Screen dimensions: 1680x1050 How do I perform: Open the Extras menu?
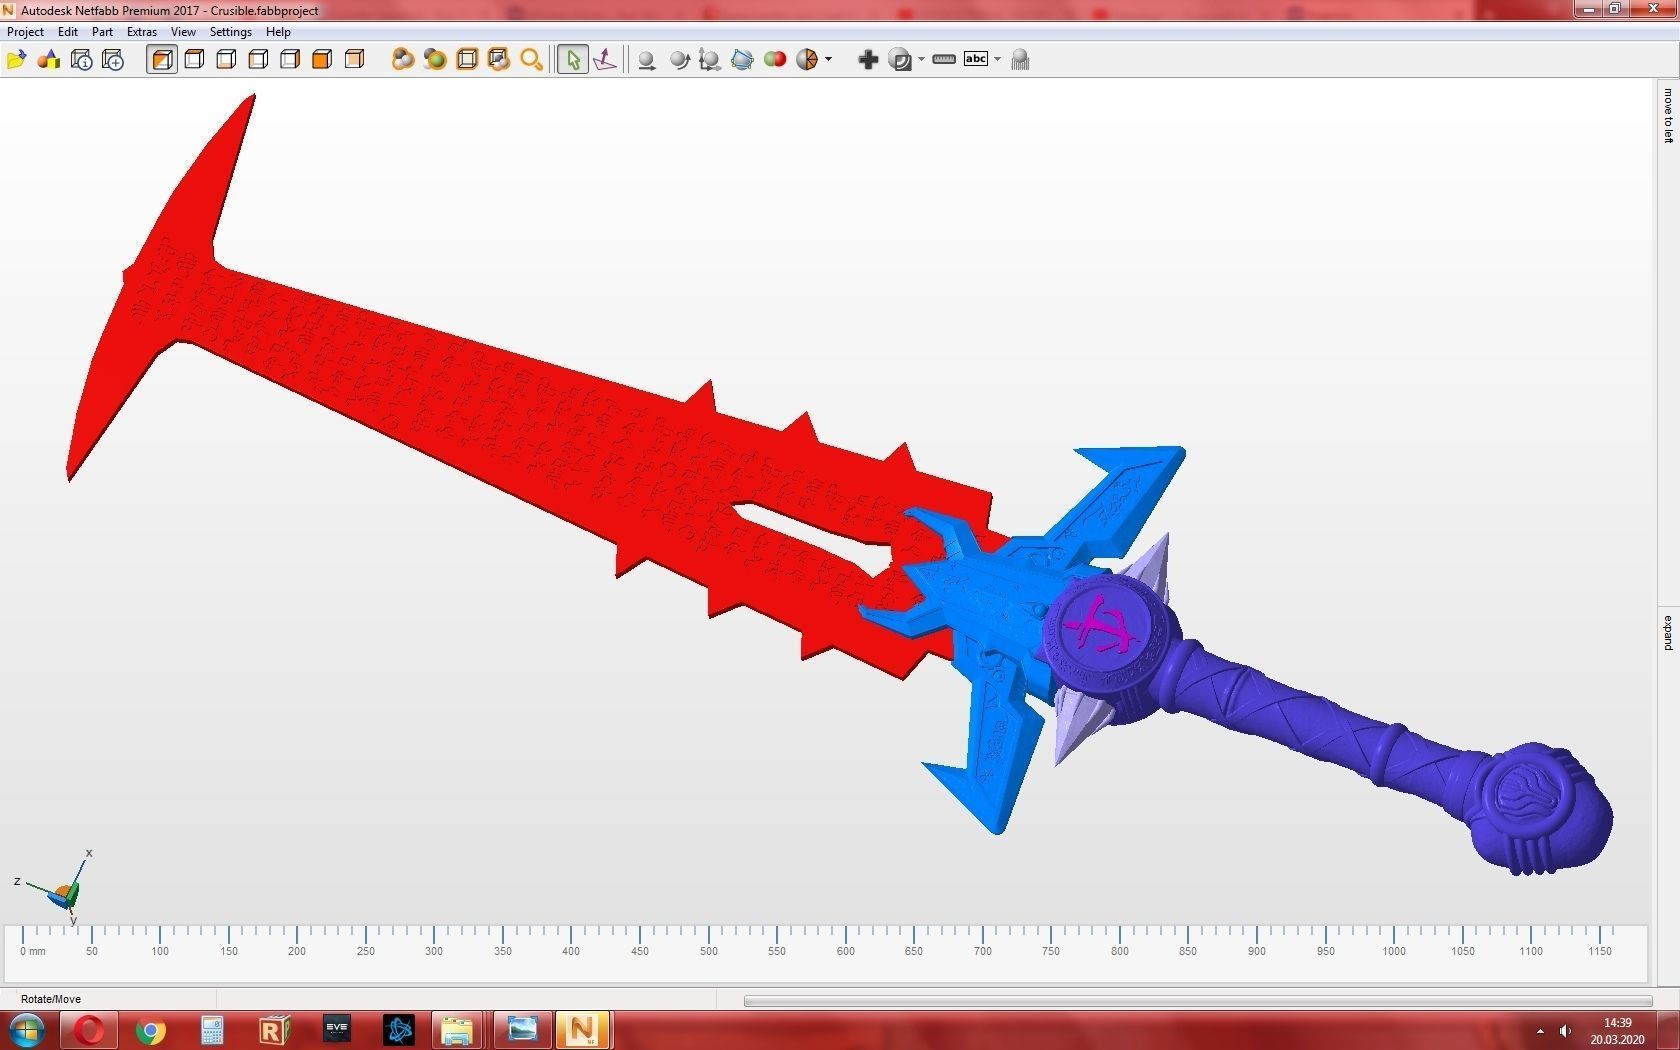(x=142, y=32)
